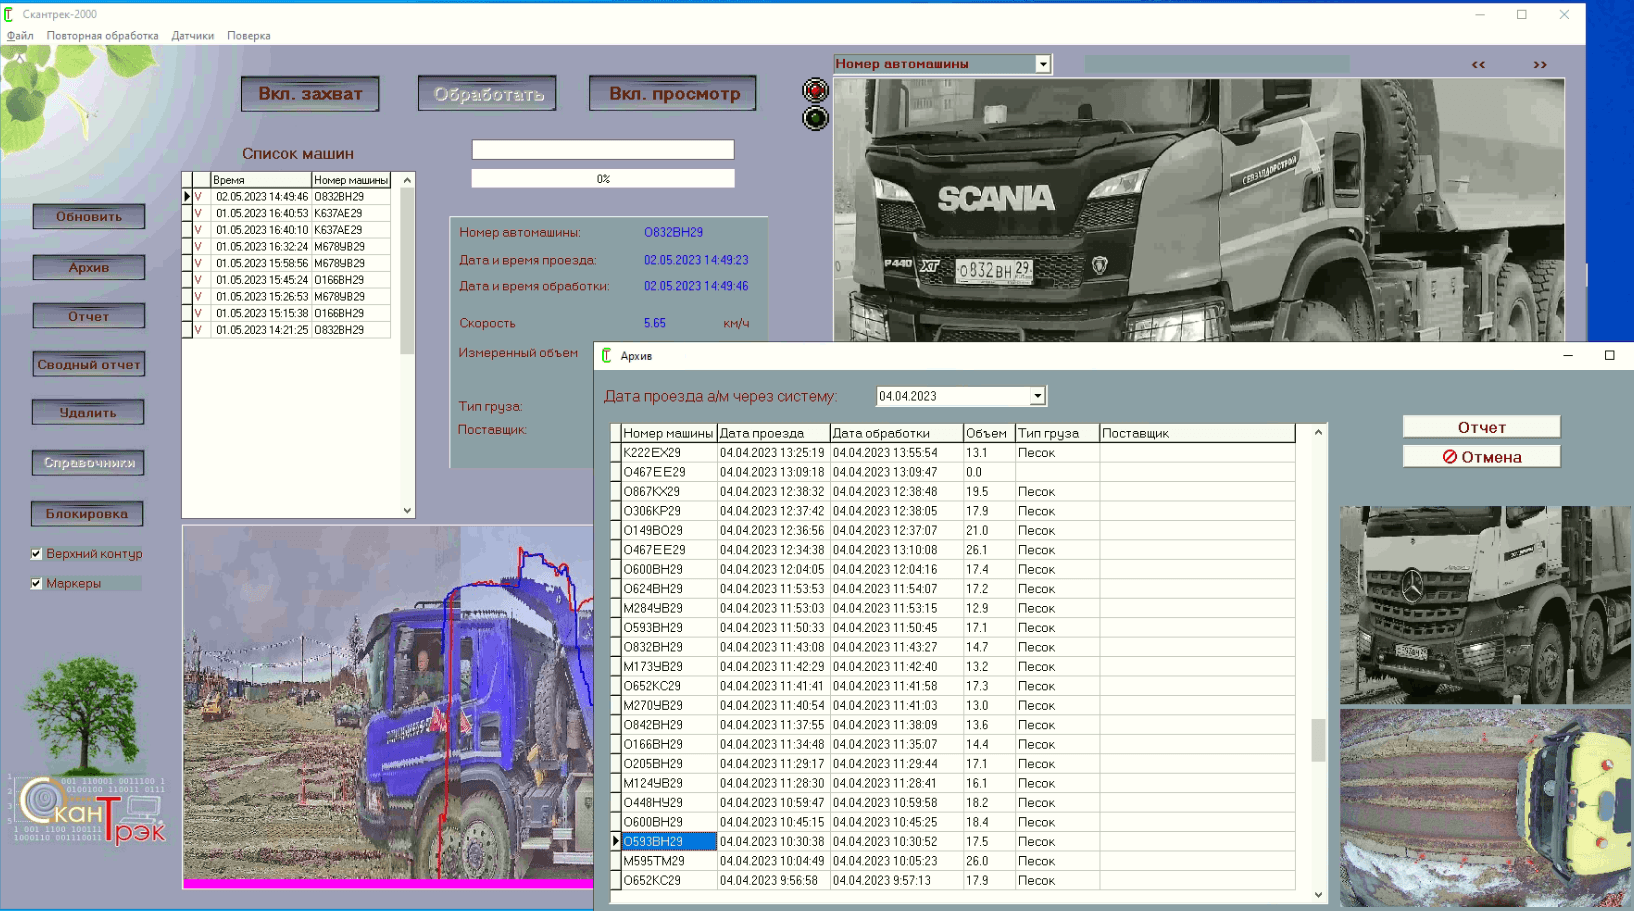Click the Скантрек-2000 title bar app icon
This screenshot has width=1634, height=911.
[9, 14]
